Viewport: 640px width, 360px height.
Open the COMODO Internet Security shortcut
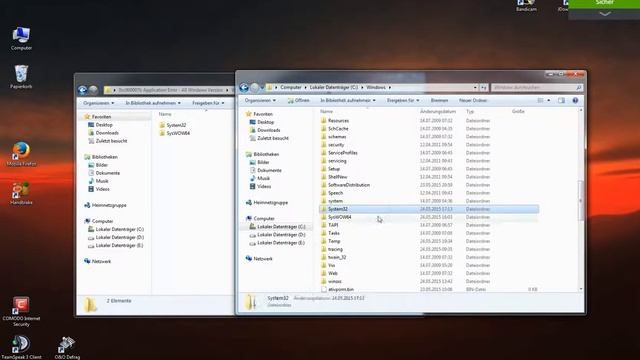click(x=21, y=311)
